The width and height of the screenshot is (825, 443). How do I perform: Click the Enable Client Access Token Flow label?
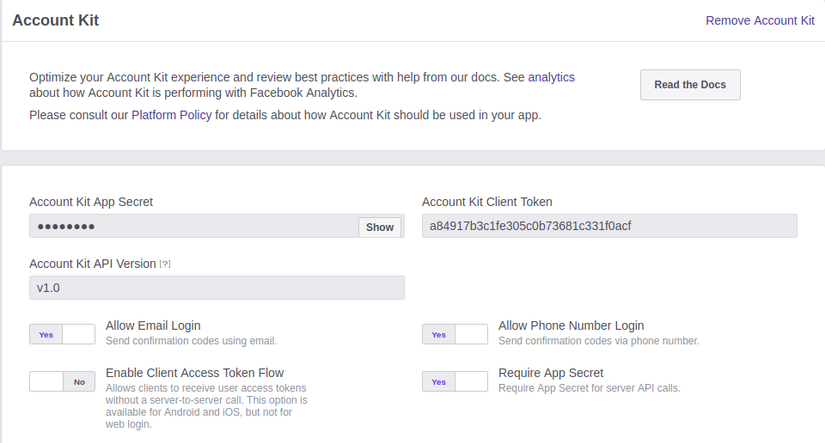coord(195,373)
